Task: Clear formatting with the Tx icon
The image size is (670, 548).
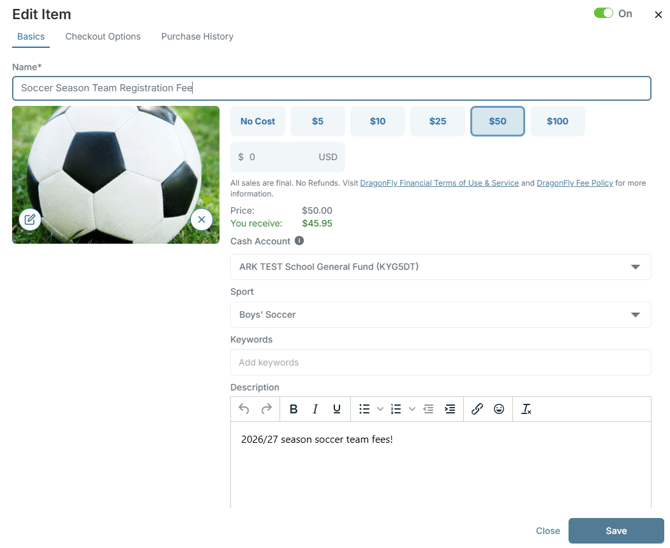Action: (x=526, y=409)
